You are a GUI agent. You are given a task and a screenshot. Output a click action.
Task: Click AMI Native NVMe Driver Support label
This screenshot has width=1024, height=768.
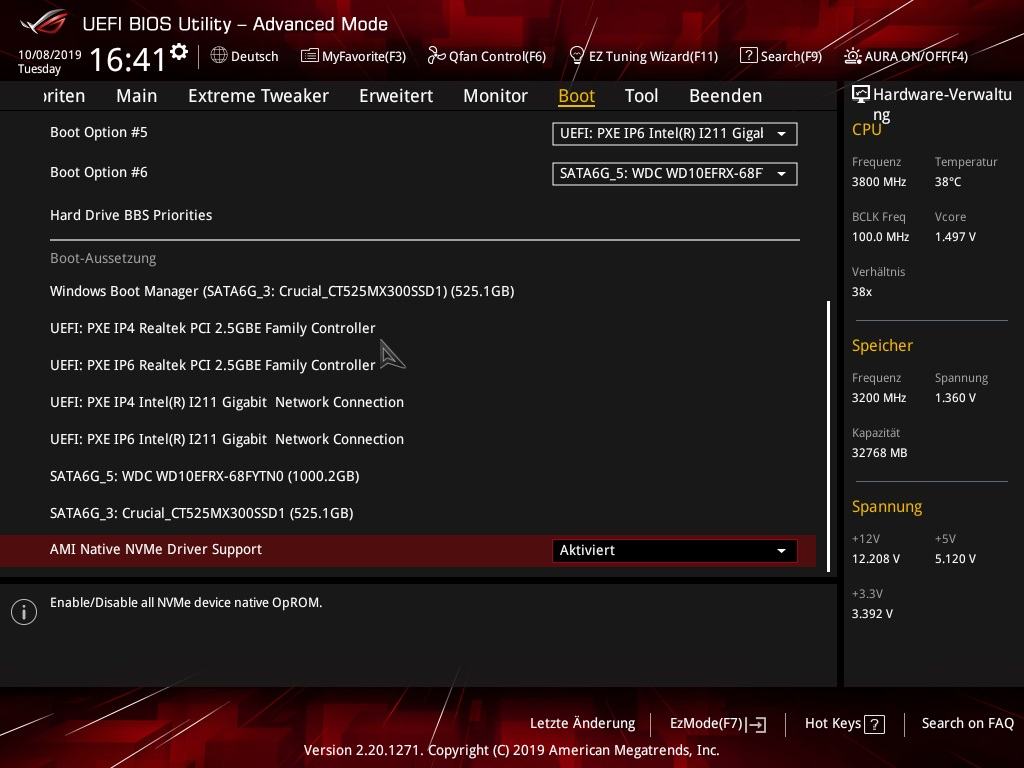click(x=156, y=550)
